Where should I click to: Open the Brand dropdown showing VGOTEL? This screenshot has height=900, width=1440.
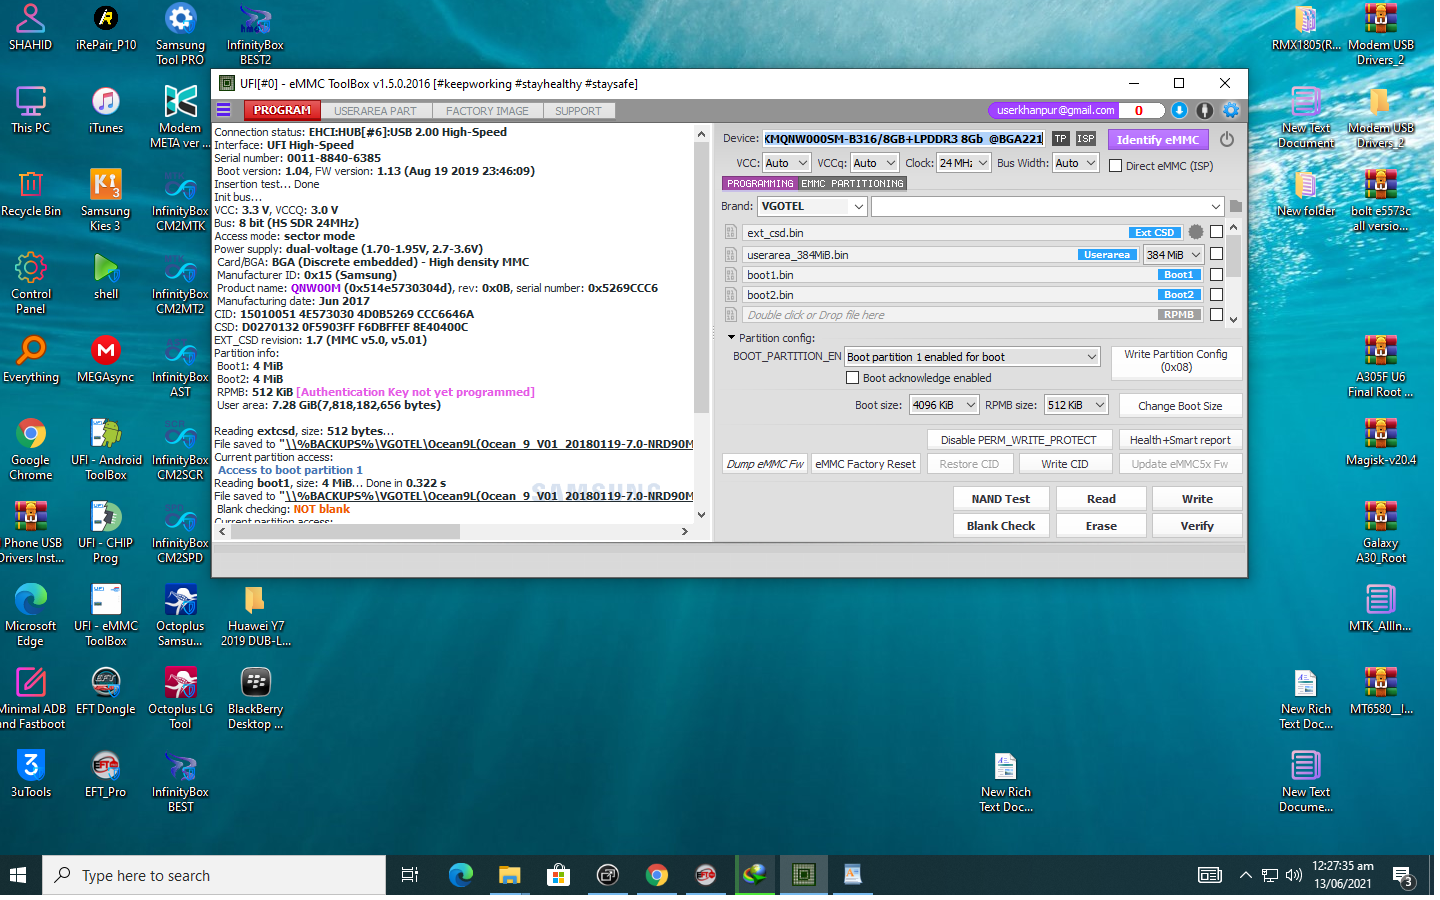[x=813, y=206]
